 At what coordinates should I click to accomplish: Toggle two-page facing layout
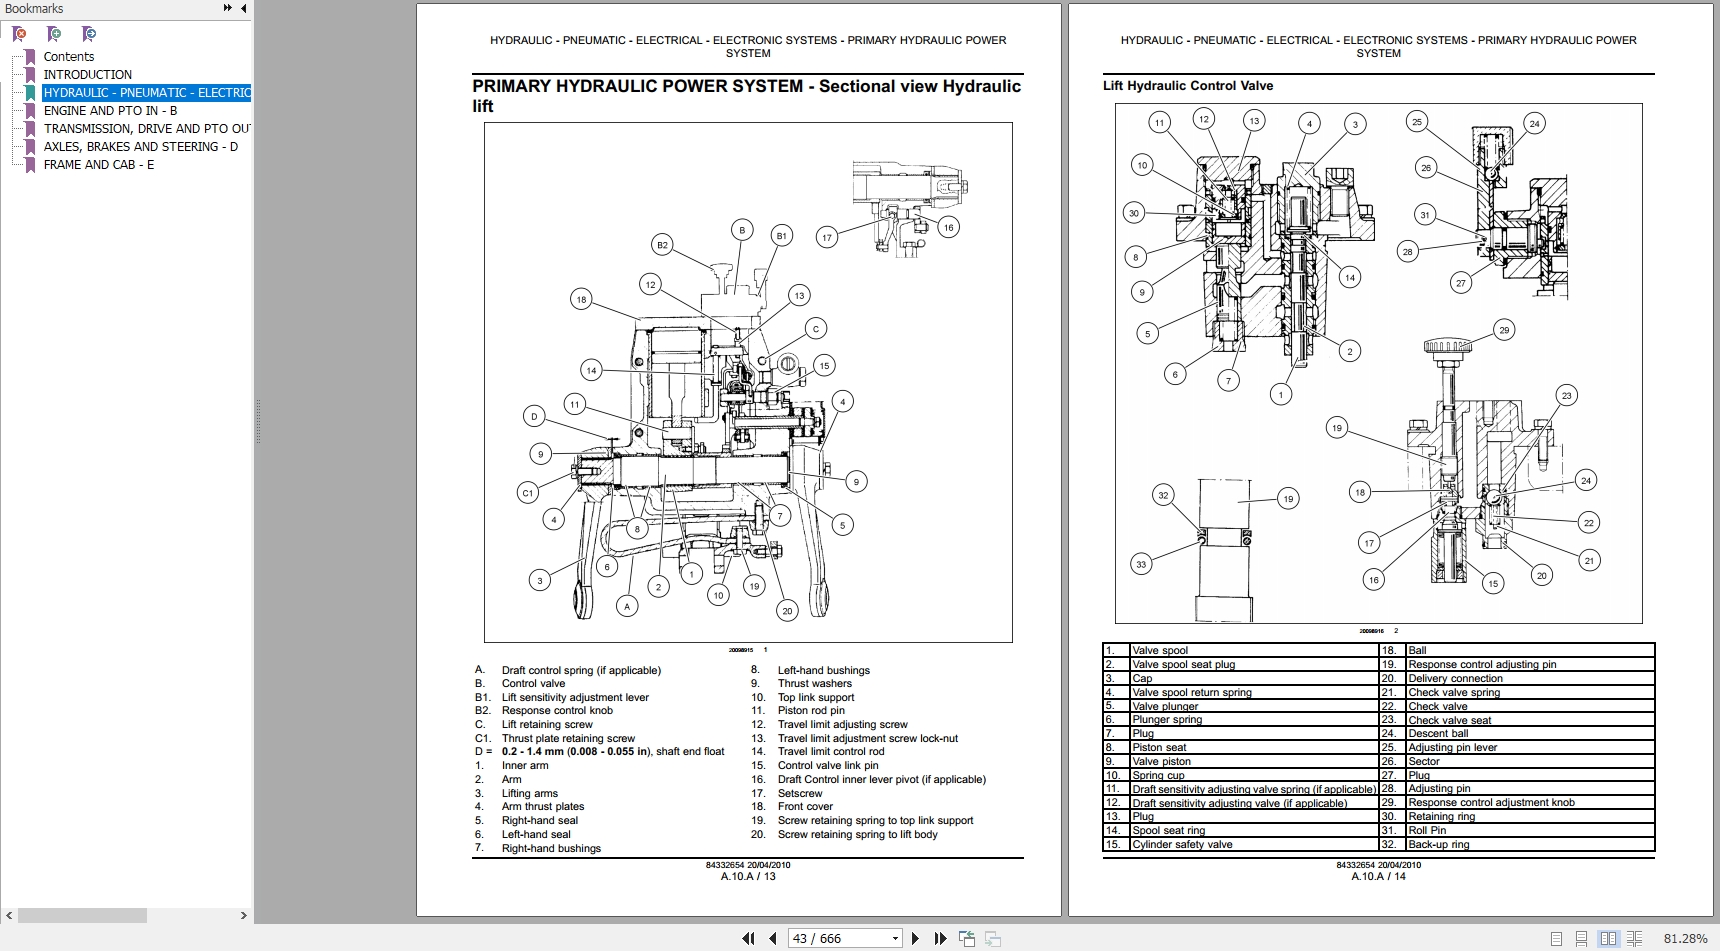[1608, 938]
